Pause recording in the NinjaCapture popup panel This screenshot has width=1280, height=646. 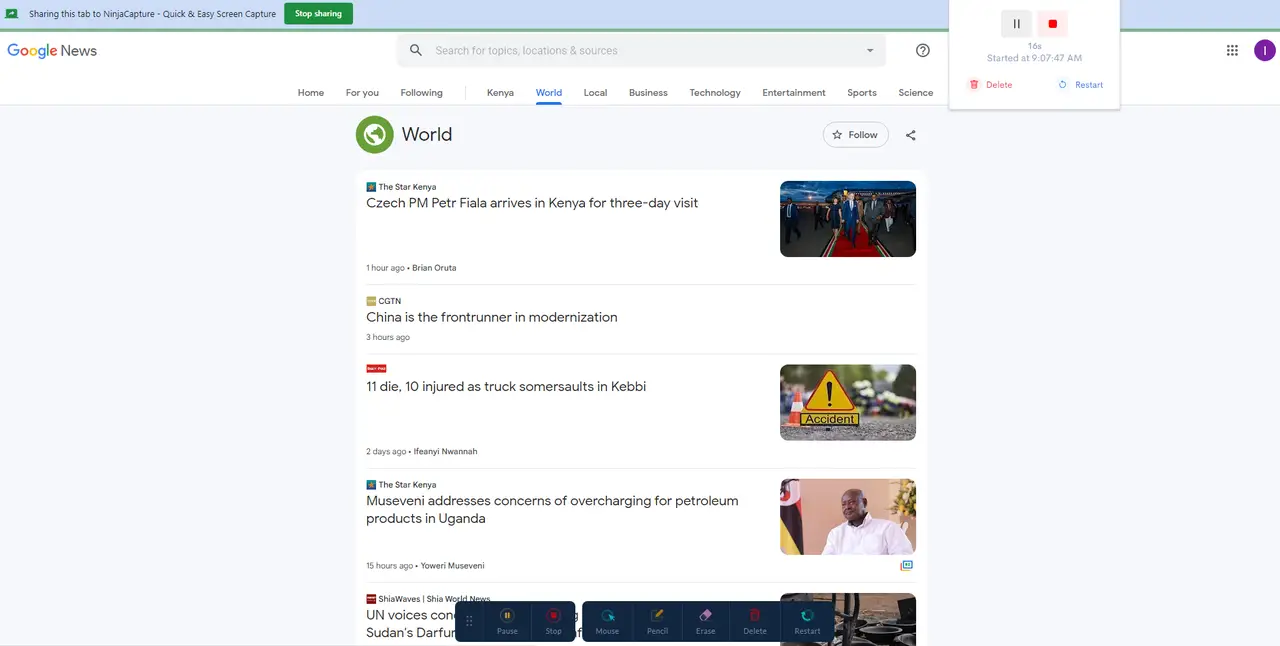(1016, 23)
